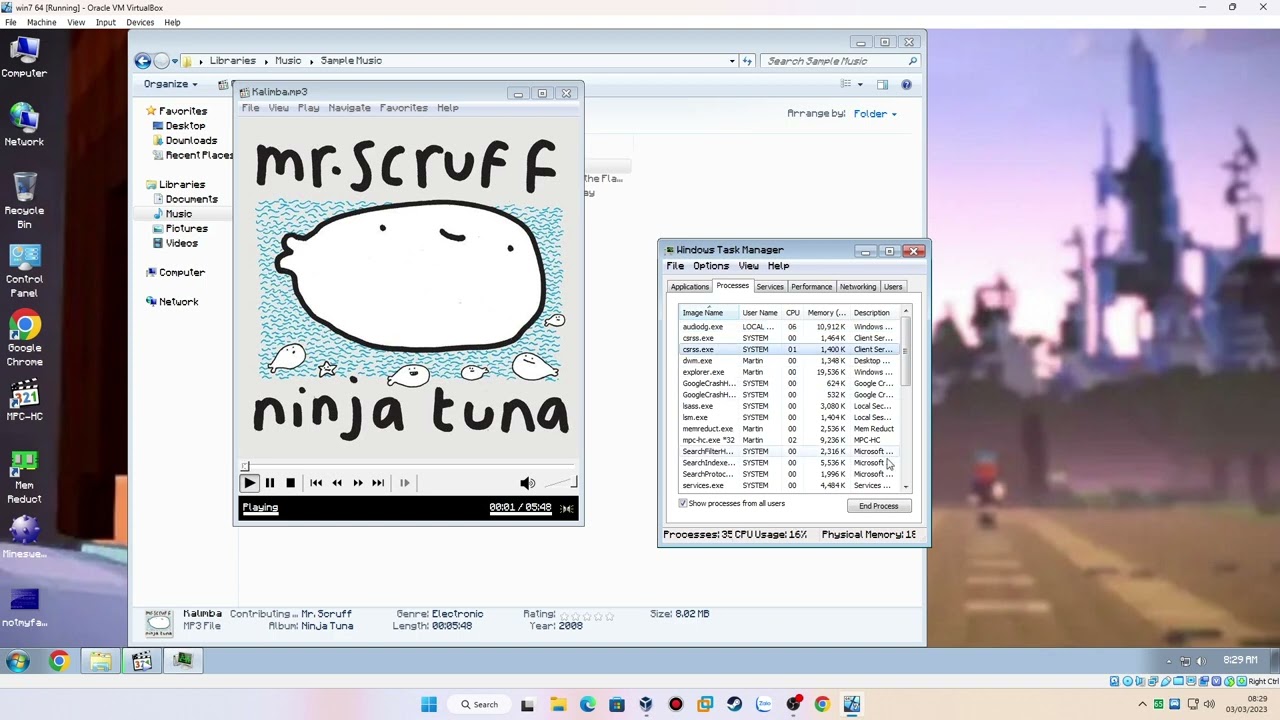
Task: Select the audiodg.exe process
Action: [790, 327]
